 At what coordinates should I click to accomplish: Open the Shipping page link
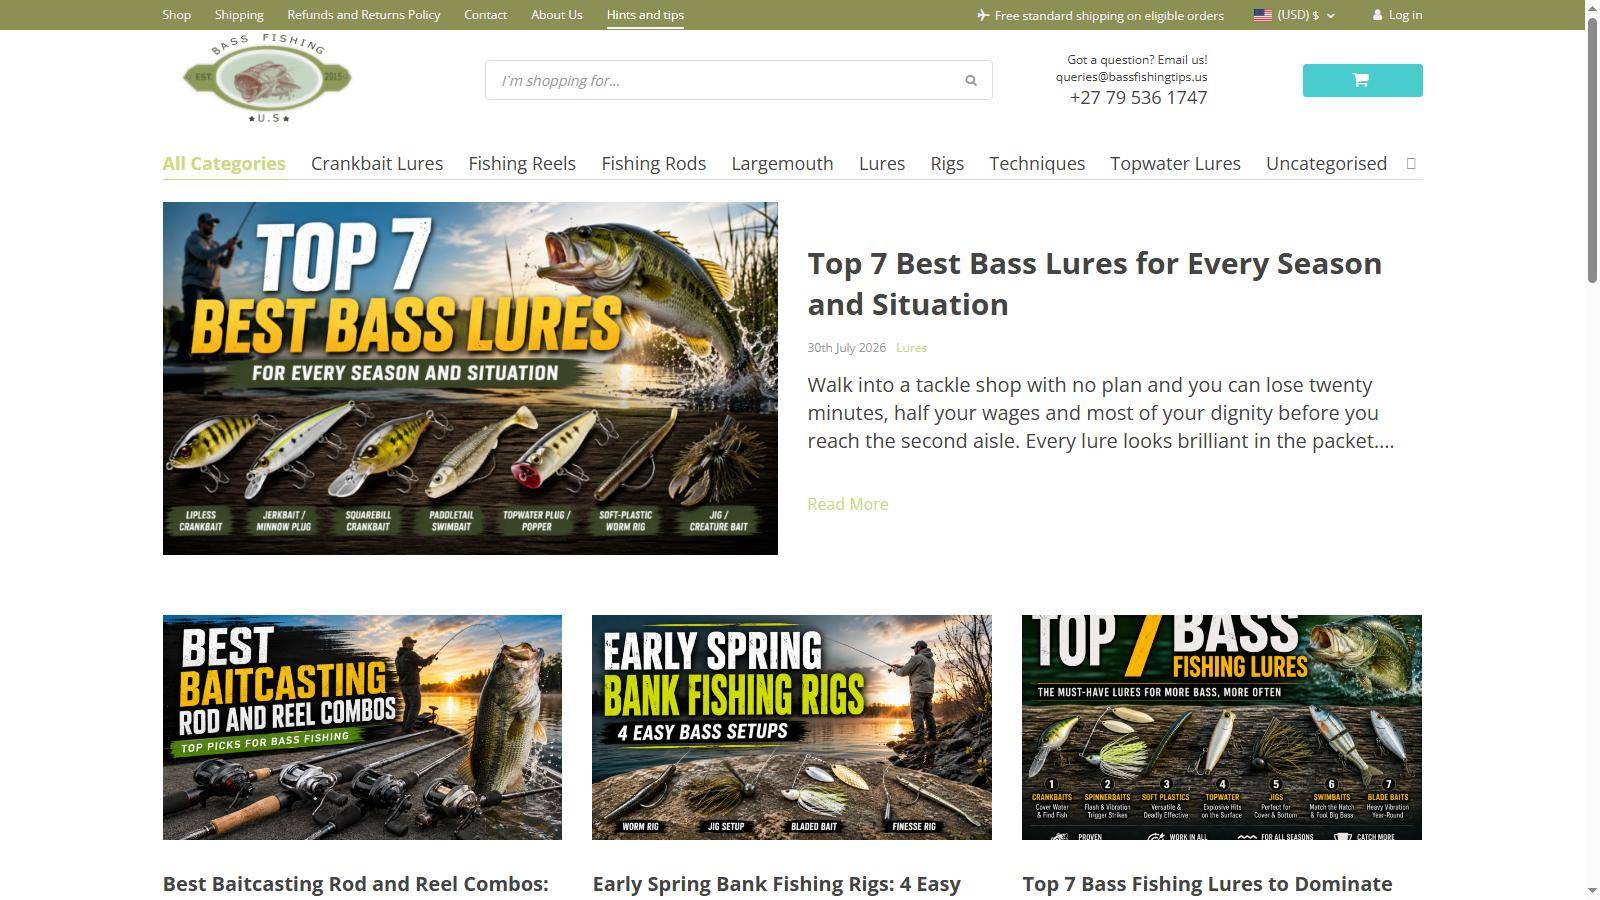239,15
